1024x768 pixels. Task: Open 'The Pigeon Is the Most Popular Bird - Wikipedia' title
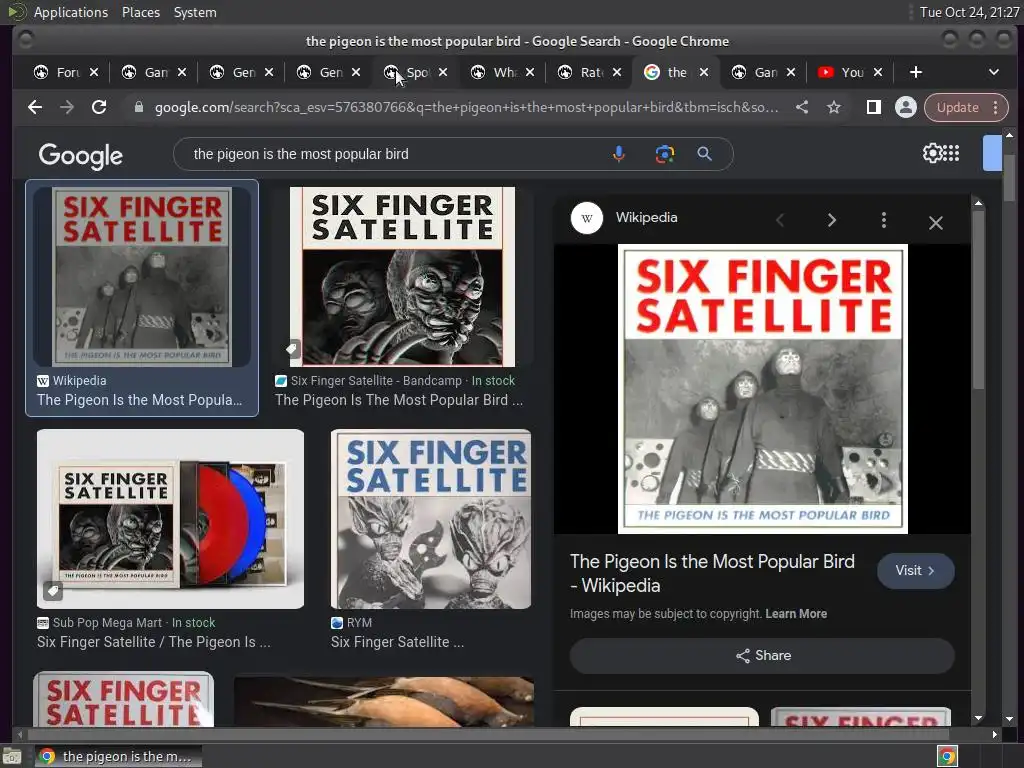(712, 573)
